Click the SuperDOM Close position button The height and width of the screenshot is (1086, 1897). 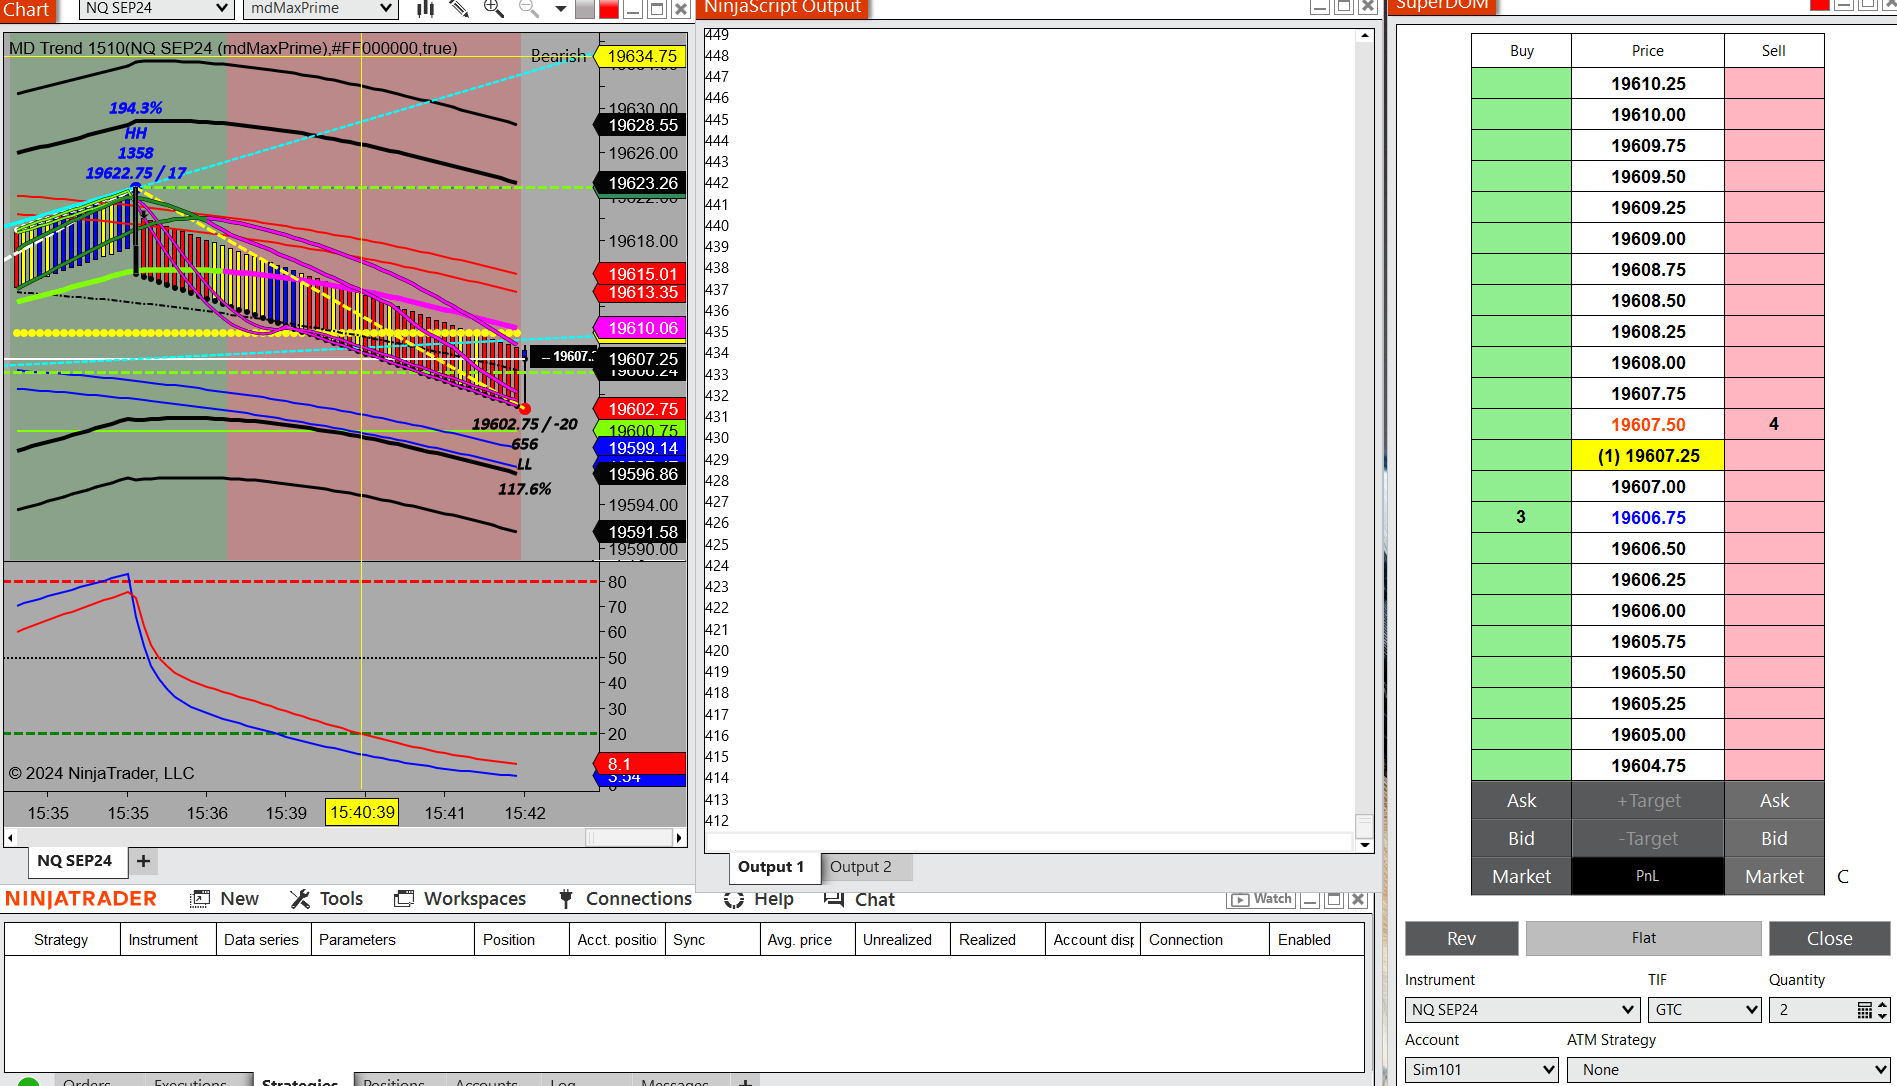pos(1829,939)
